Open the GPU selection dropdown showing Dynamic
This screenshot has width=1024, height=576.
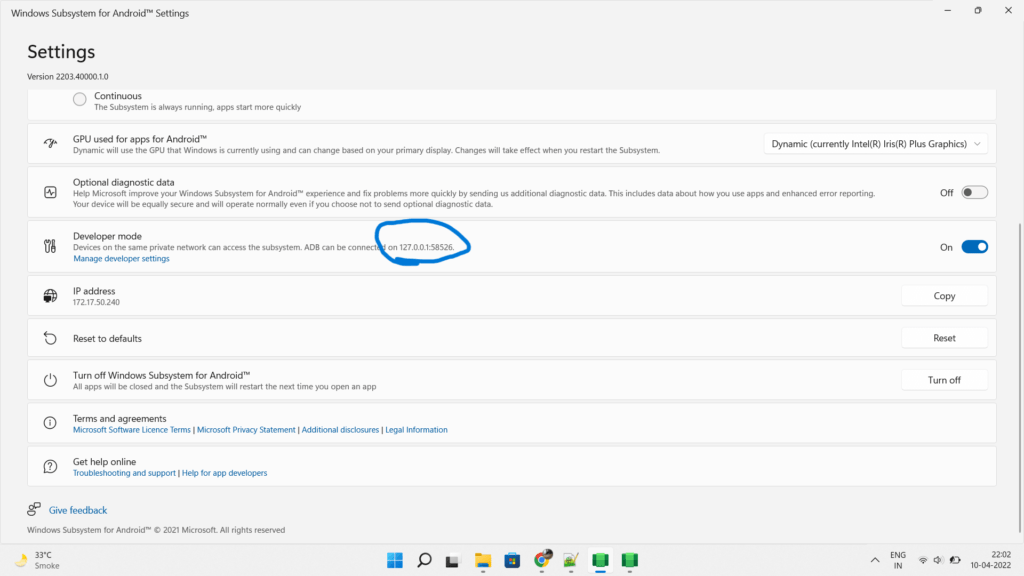point(875,144)
